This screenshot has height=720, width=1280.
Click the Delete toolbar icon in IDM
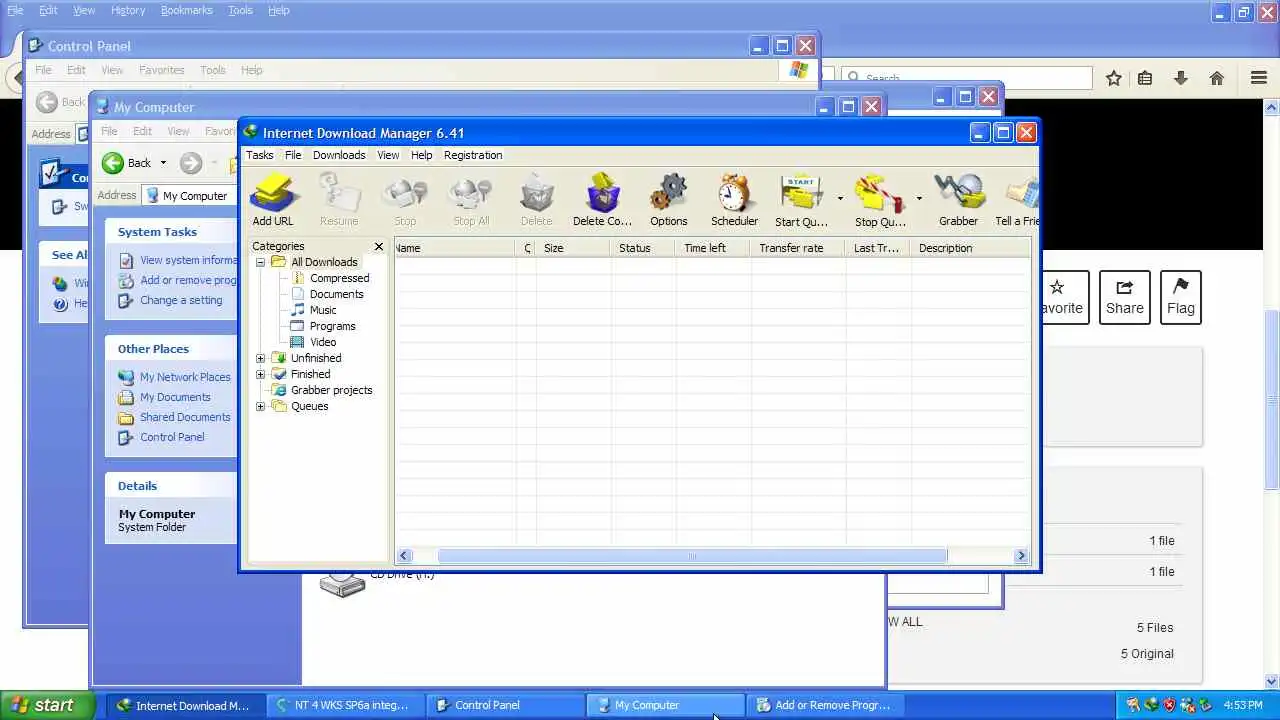[x=536, y=200]
